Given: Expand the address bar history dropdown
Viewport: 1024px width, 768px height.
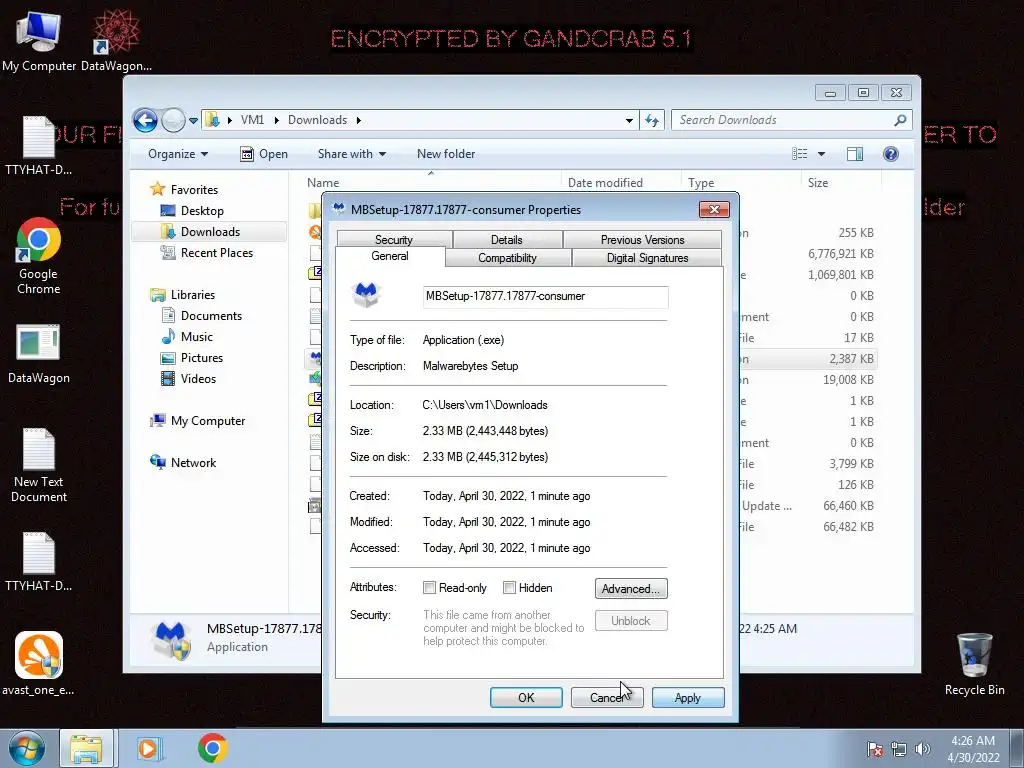Looking at the screenshot, I should (x=629, y=120).
